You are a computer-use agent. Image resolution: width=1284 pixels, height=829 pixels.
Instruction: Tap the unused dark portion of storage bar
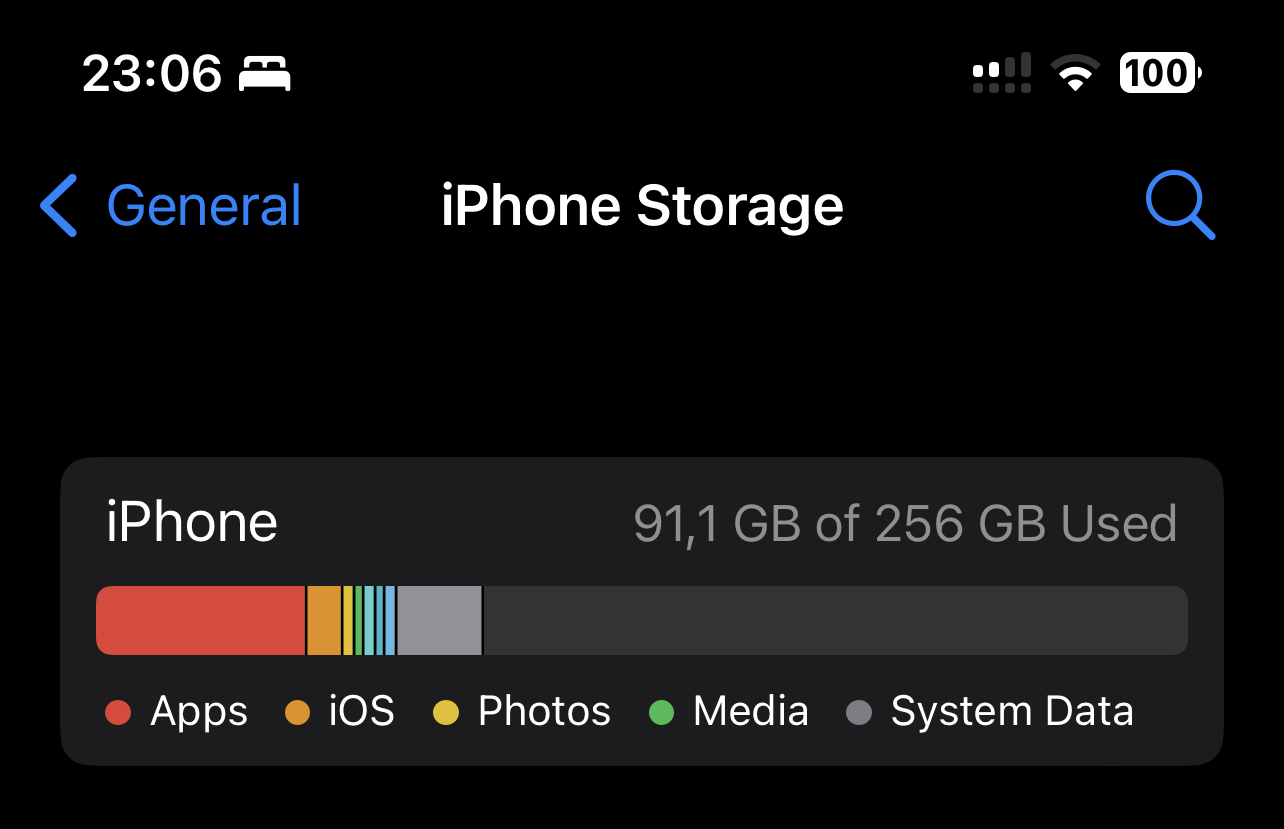coord(835,621)
